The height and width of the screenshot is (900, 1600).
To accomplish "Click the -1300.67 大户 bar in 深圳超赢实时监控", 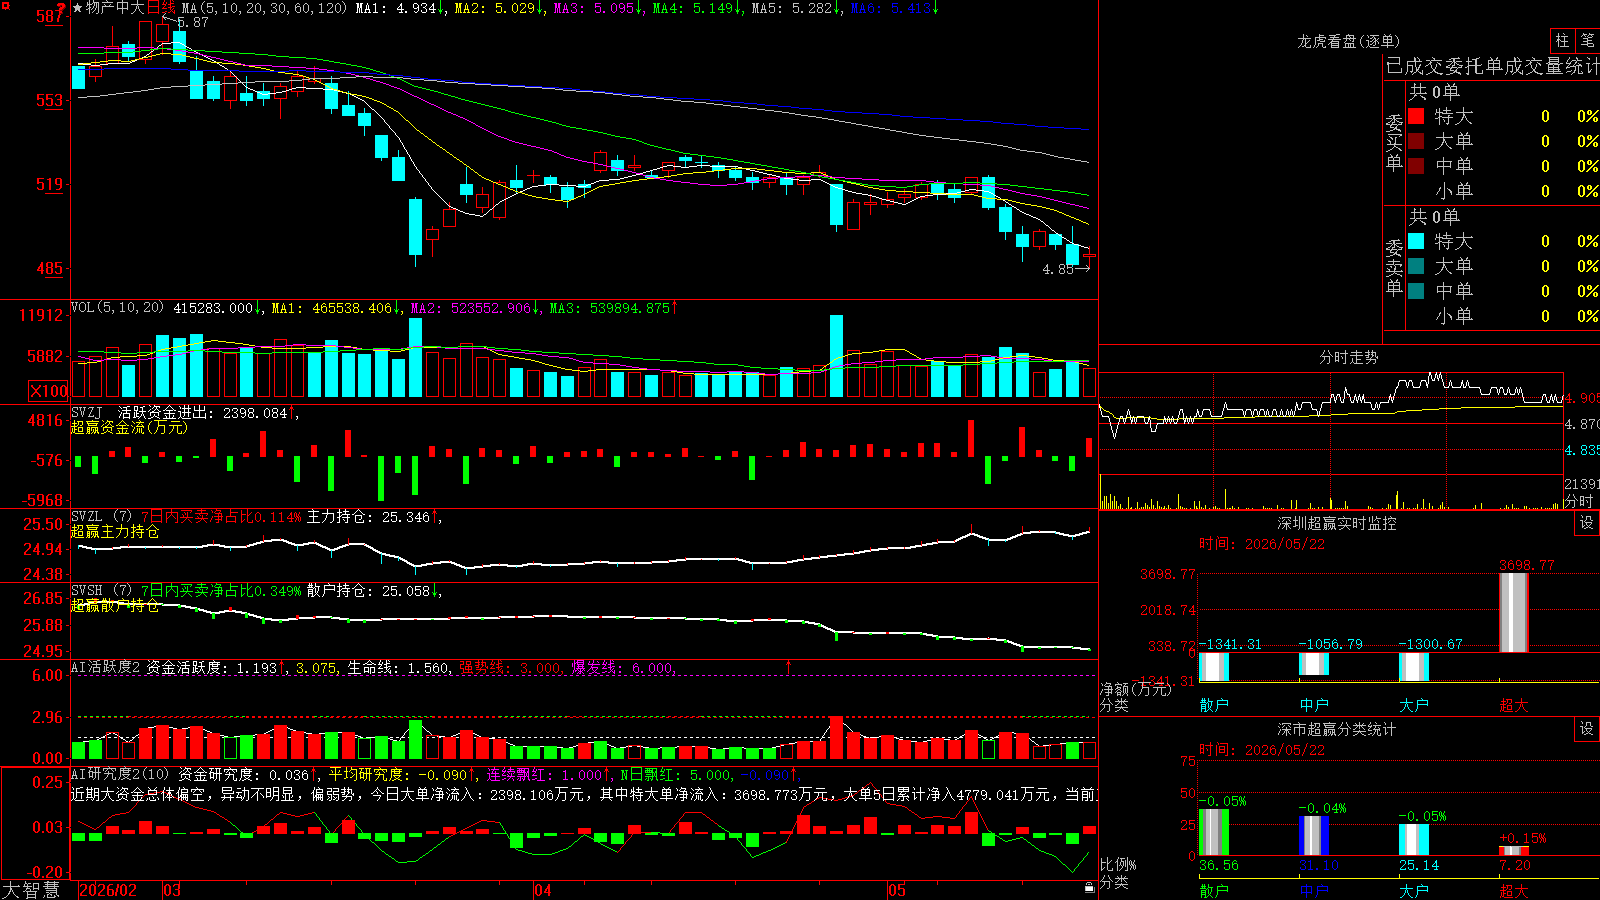I will pos(1414,667).
